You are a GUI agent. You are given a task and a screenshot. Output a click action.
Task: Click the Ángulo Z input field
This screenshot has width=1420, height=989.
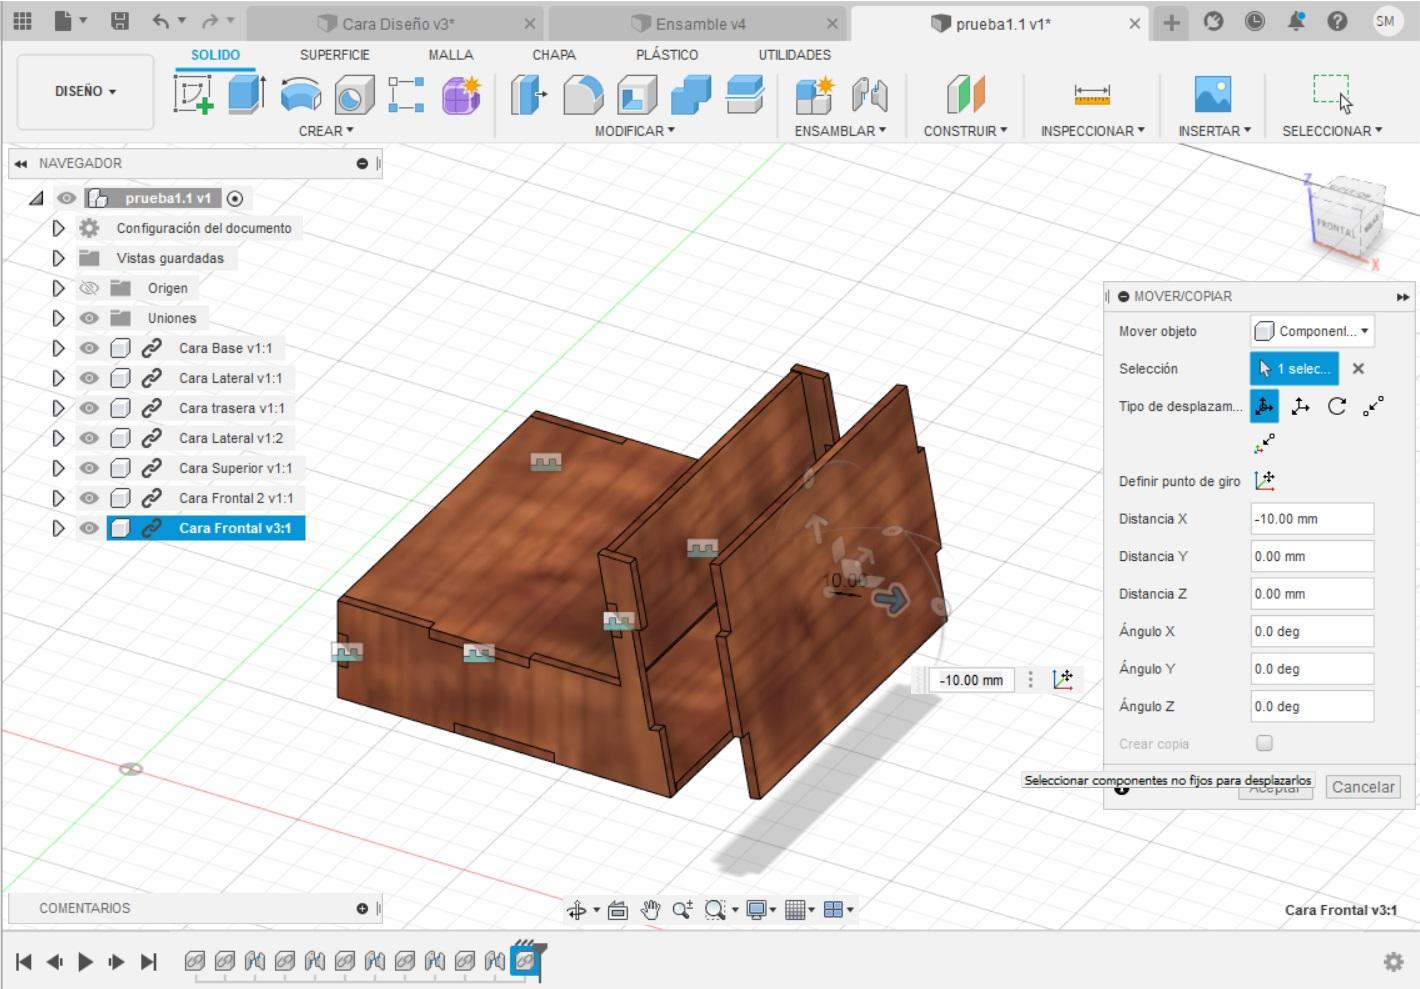(x=1312, y=706)
